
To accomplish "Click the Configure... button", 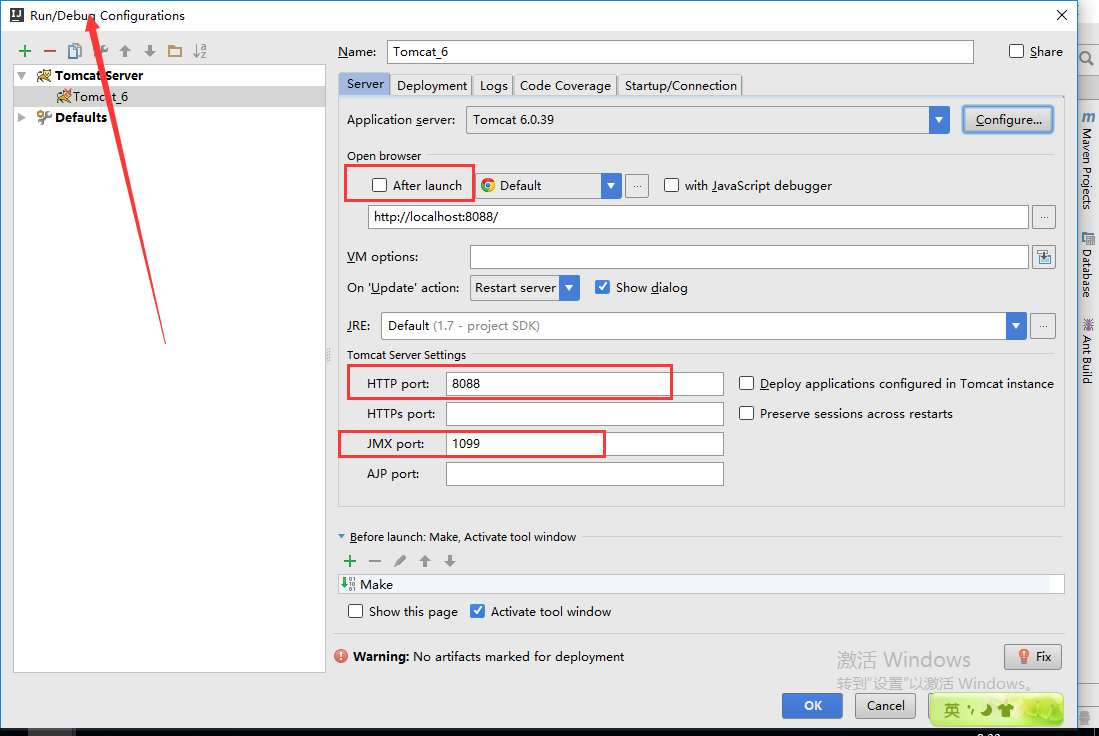I will click(1008, 120).
